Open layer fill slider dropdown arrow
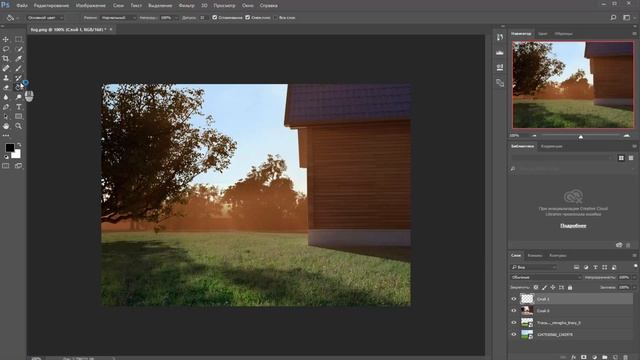640x360 pixels. point(634,287)
